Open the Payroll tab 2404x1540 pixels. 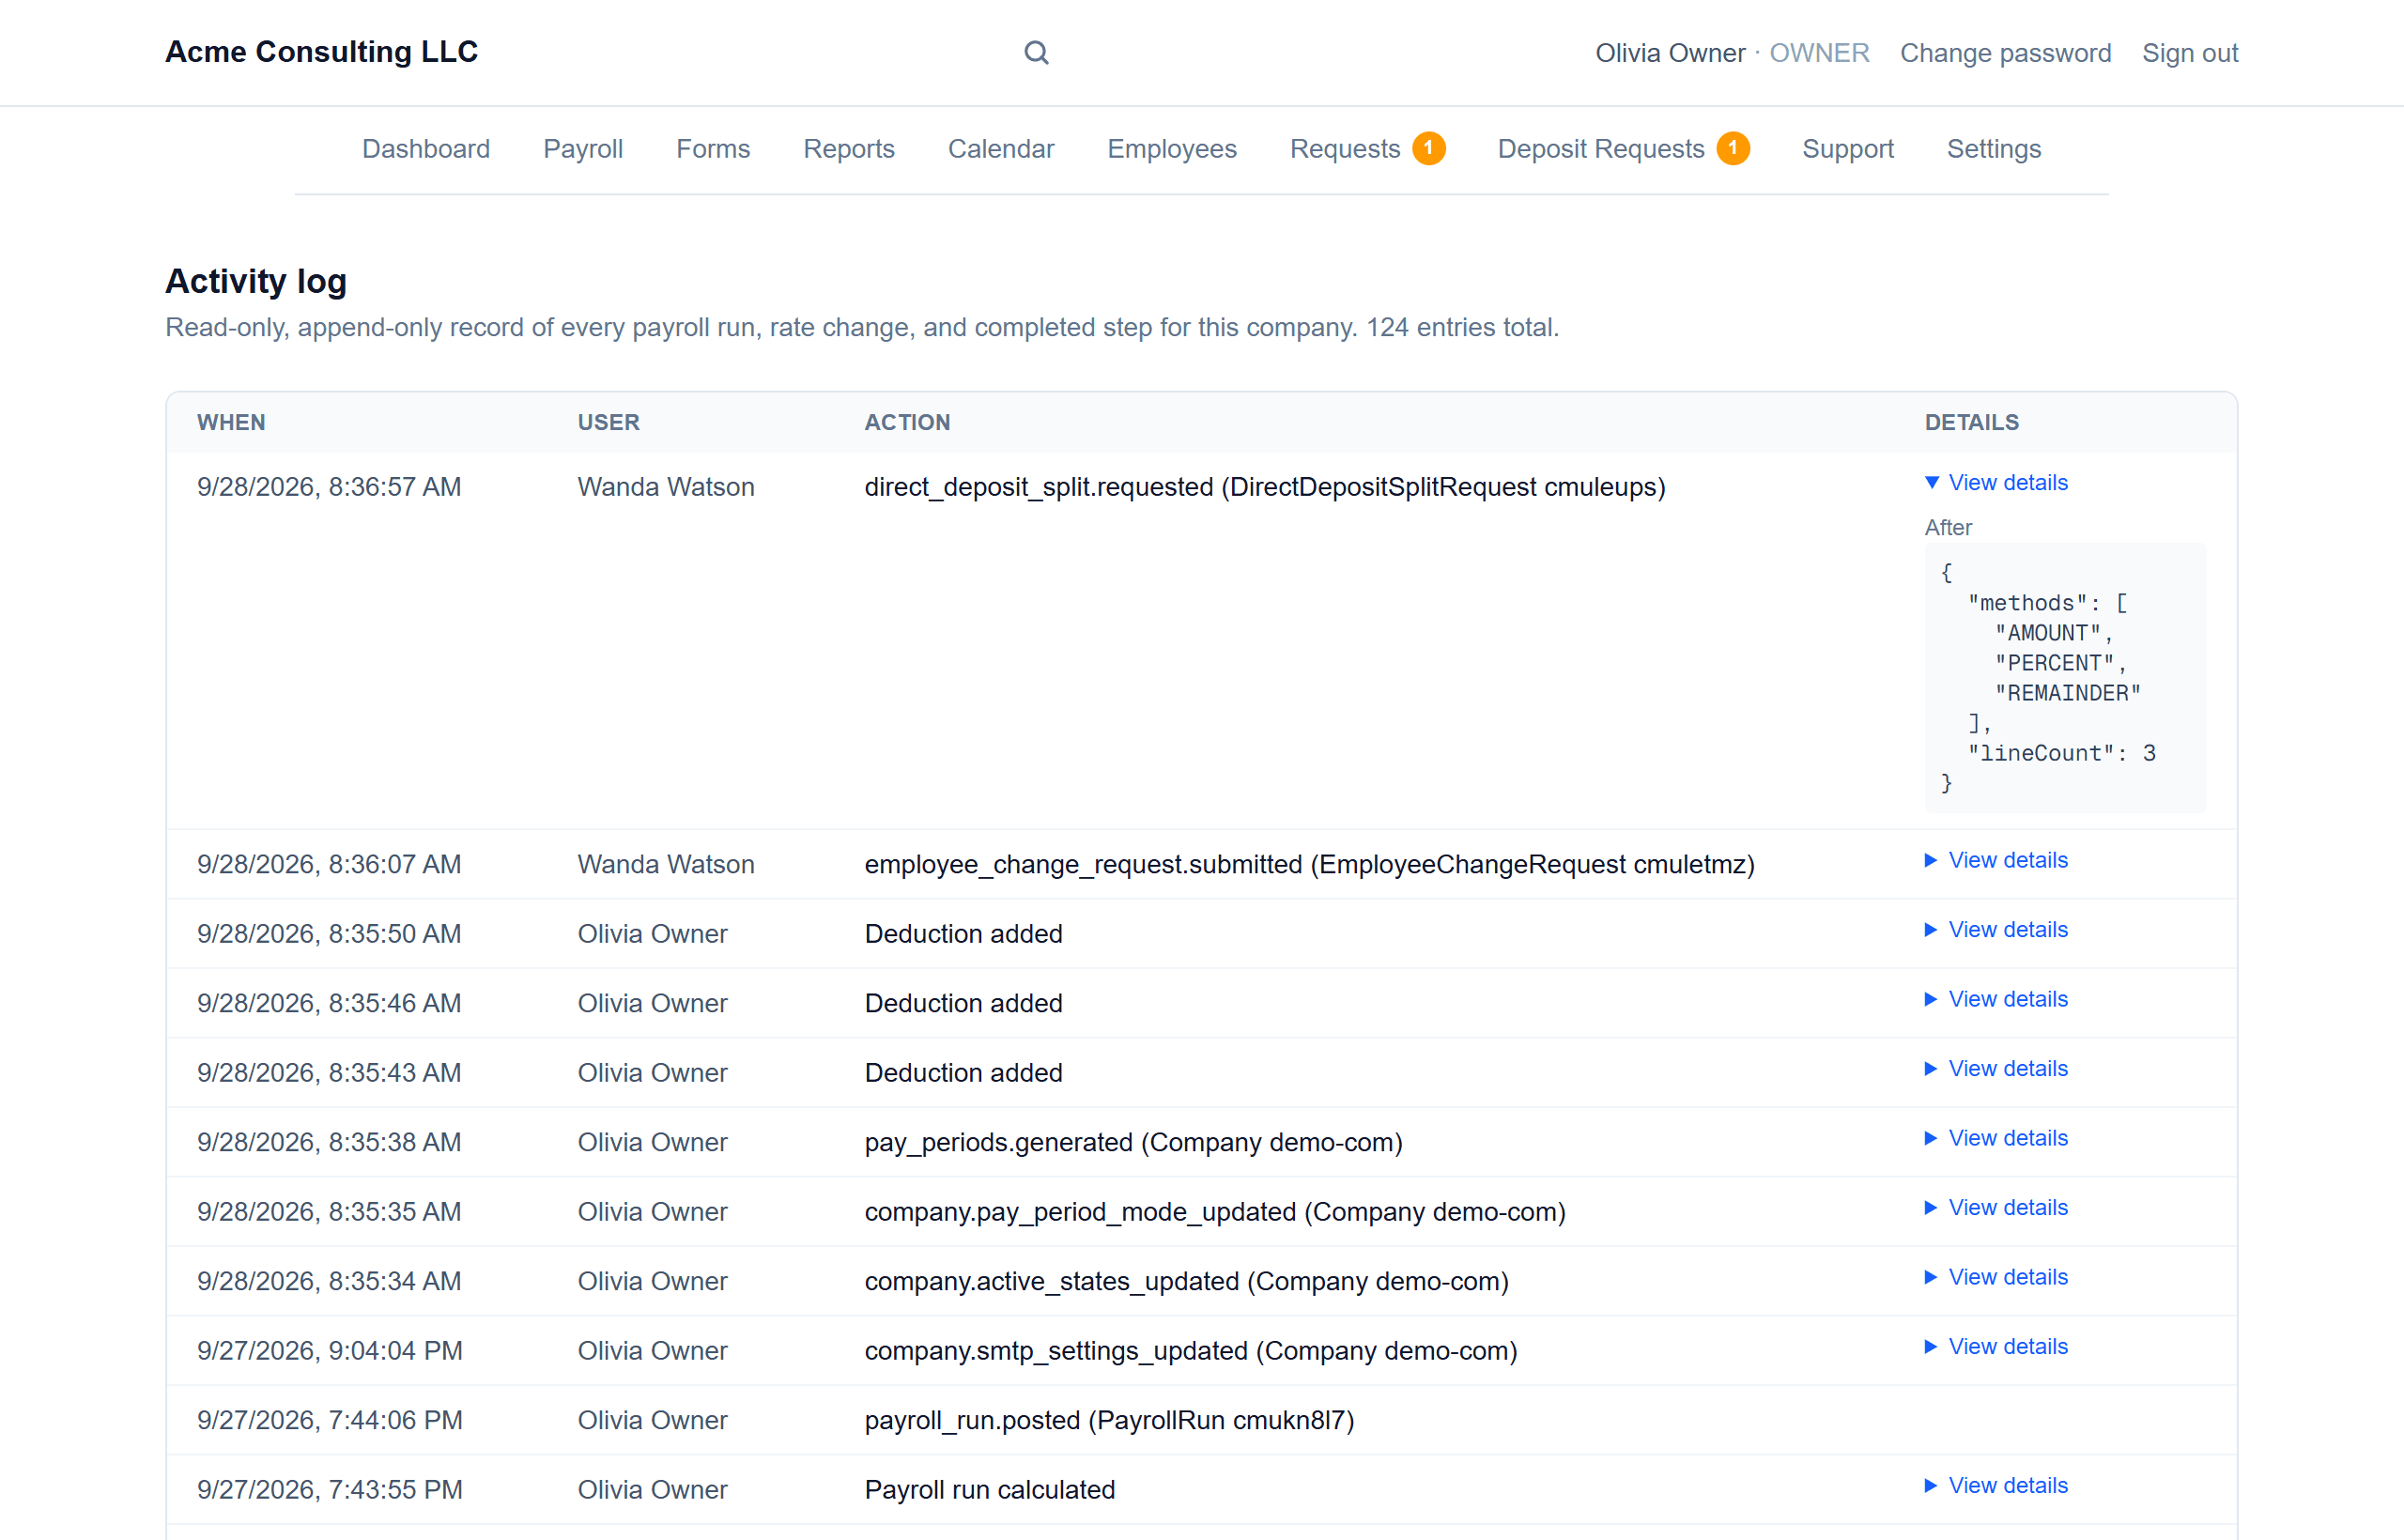pos(583,149)
